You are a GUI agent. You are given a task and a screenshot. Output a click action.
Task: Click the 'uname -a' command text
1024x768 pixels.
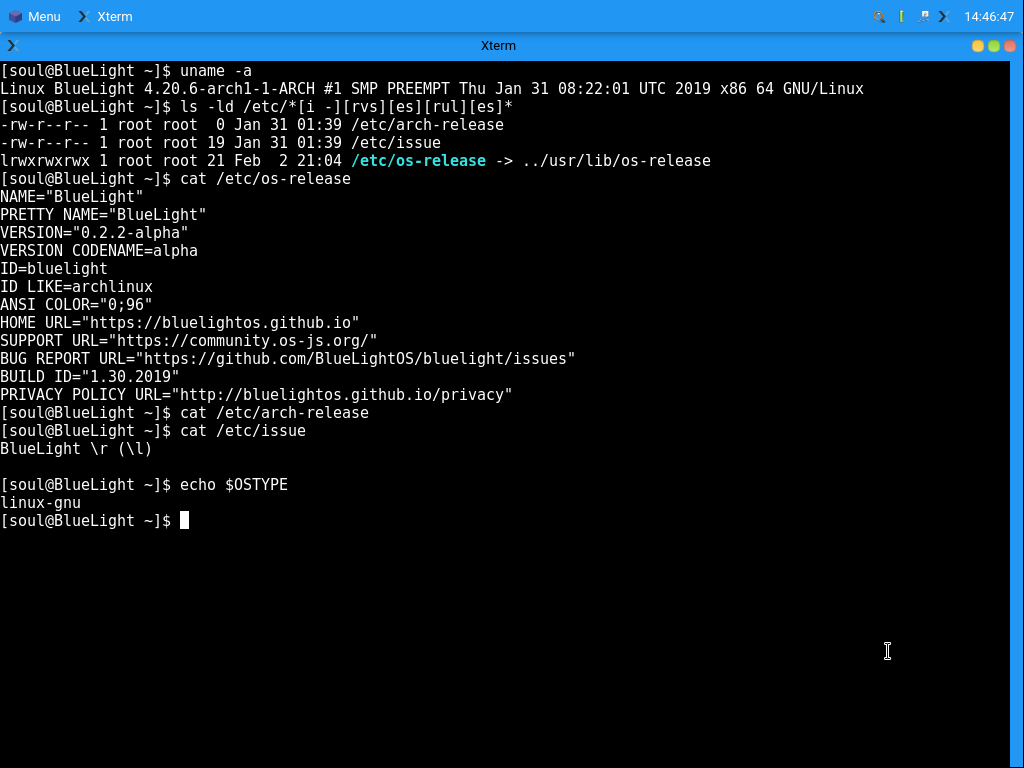(216, 71)
